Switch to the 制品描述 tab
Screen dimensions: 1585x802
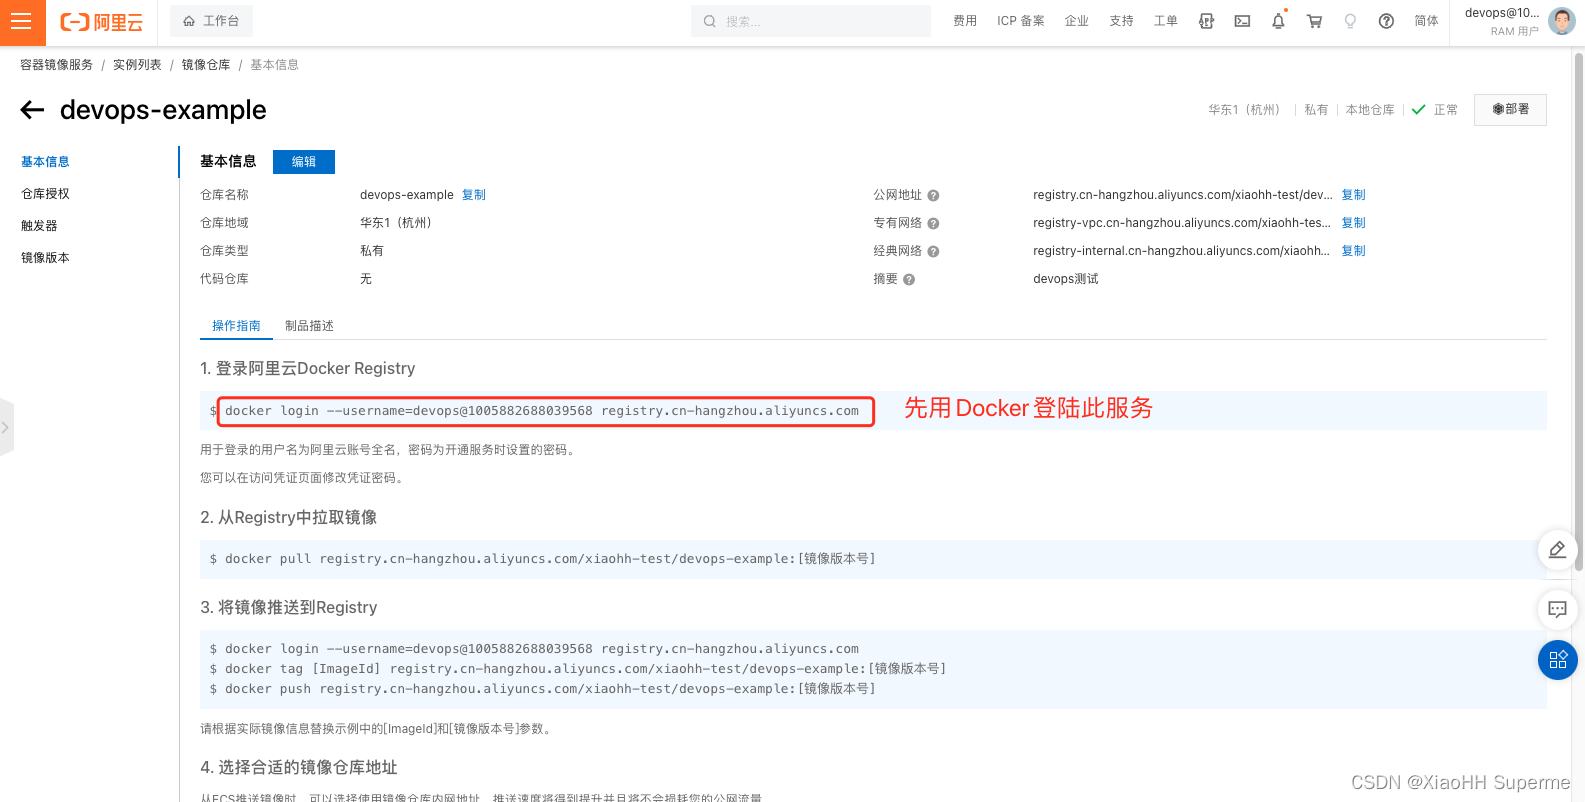pos(309,326)
